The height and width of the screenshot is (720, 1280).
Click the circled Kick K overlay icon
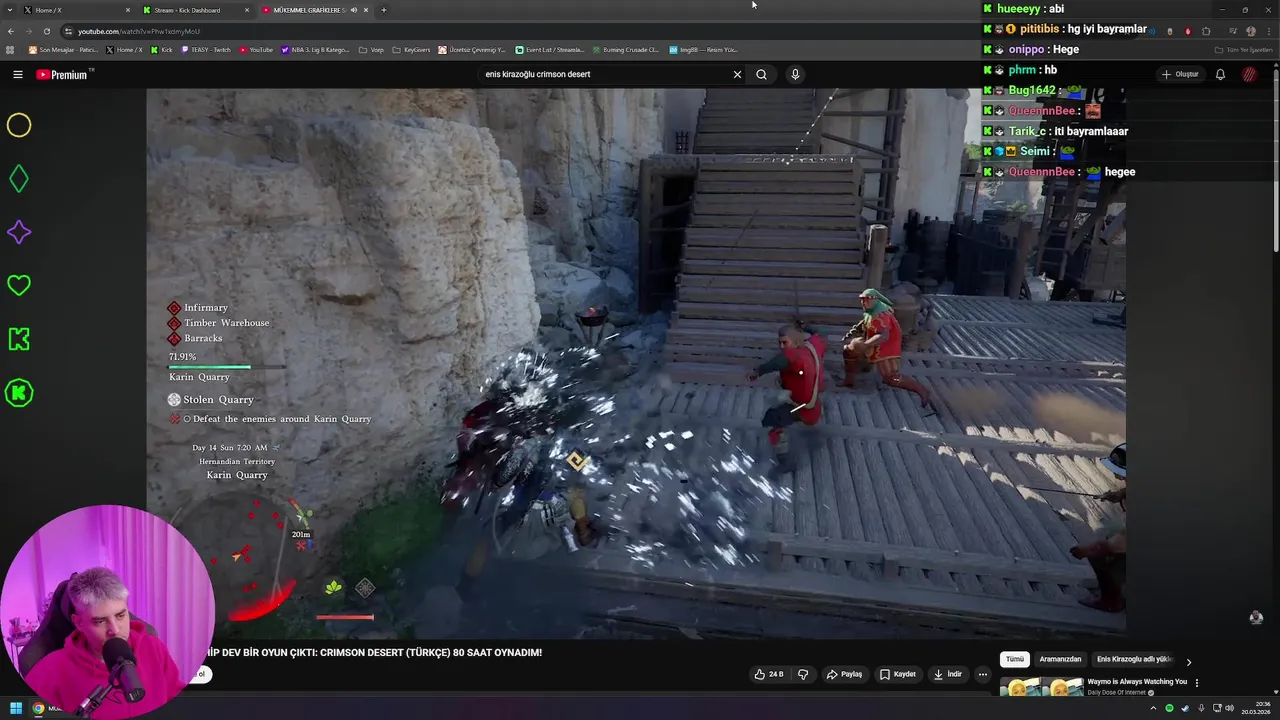[19, 393]
